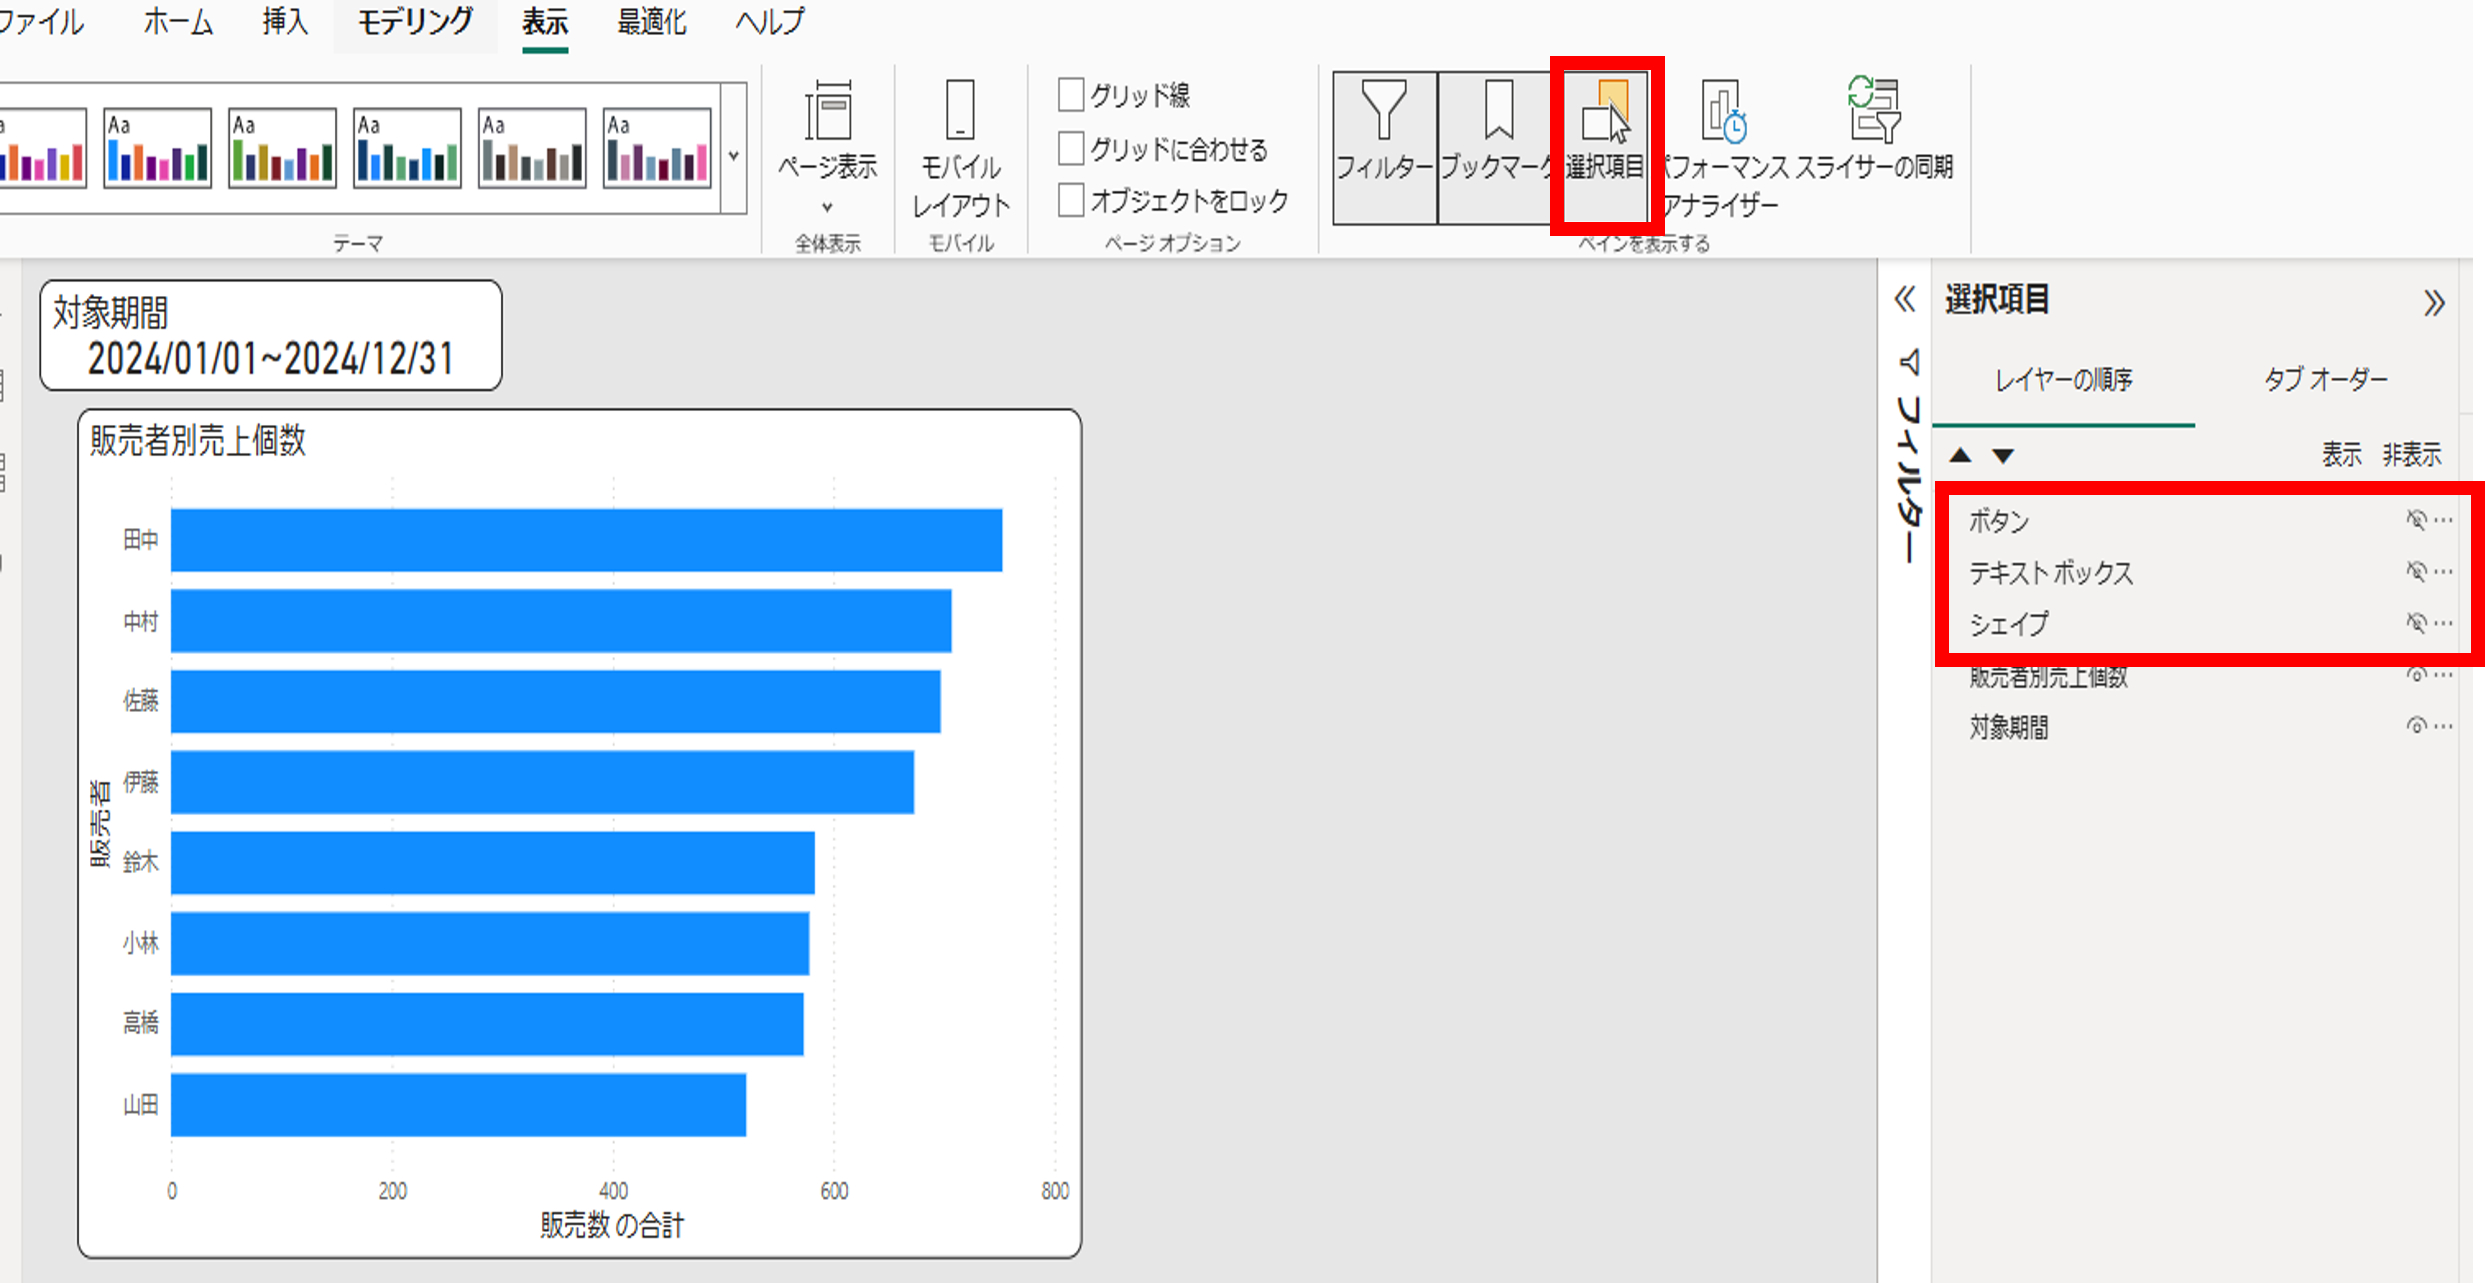
Task: Apply the third theme with green-orange bars
Action: (x=282, y=148)
